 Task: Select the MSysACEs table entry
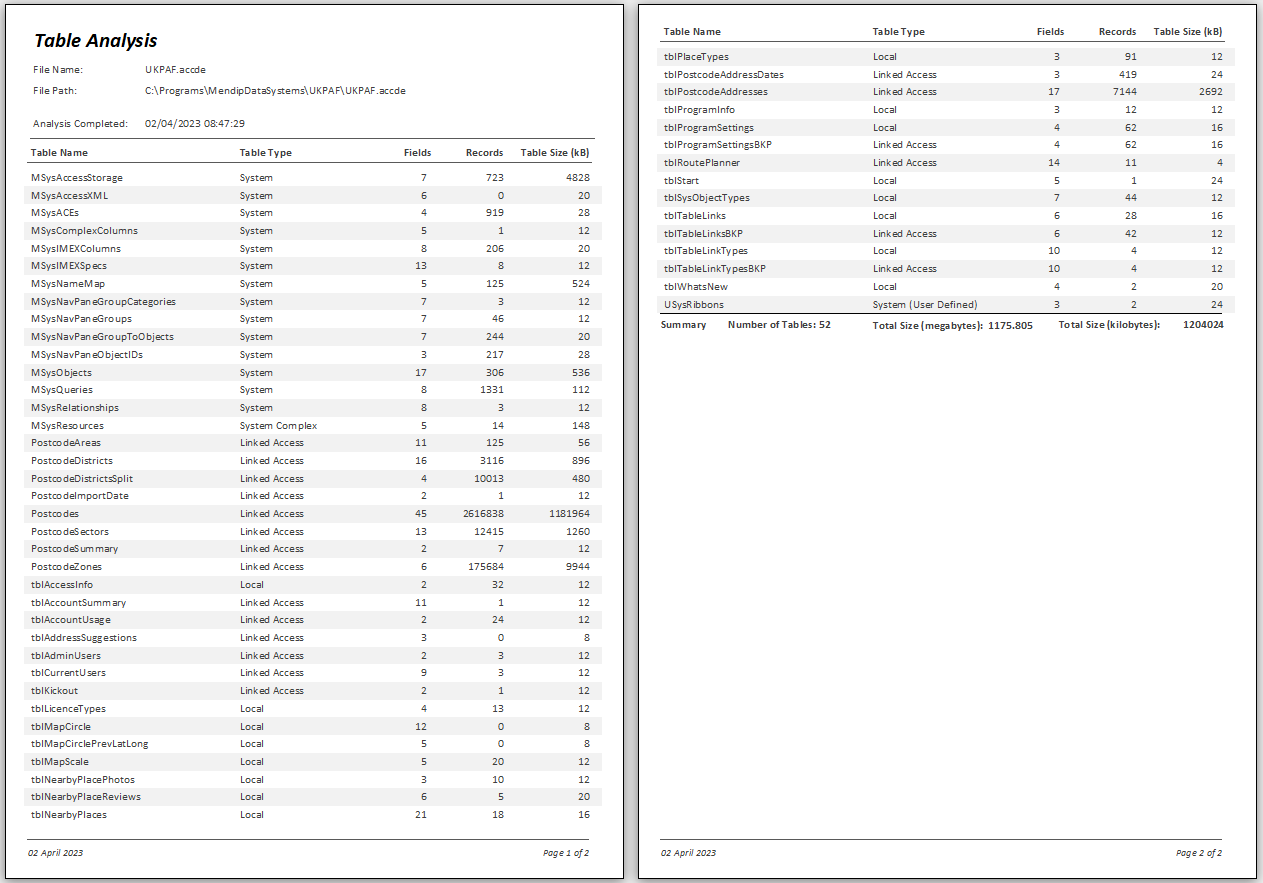55,213
